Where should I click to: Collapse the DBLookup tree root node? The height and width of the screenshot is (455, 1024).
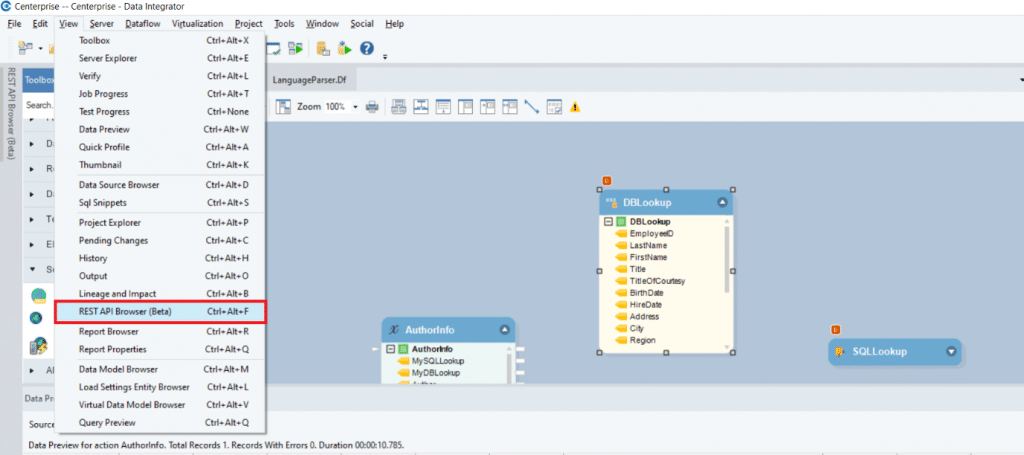coord(608,221)
